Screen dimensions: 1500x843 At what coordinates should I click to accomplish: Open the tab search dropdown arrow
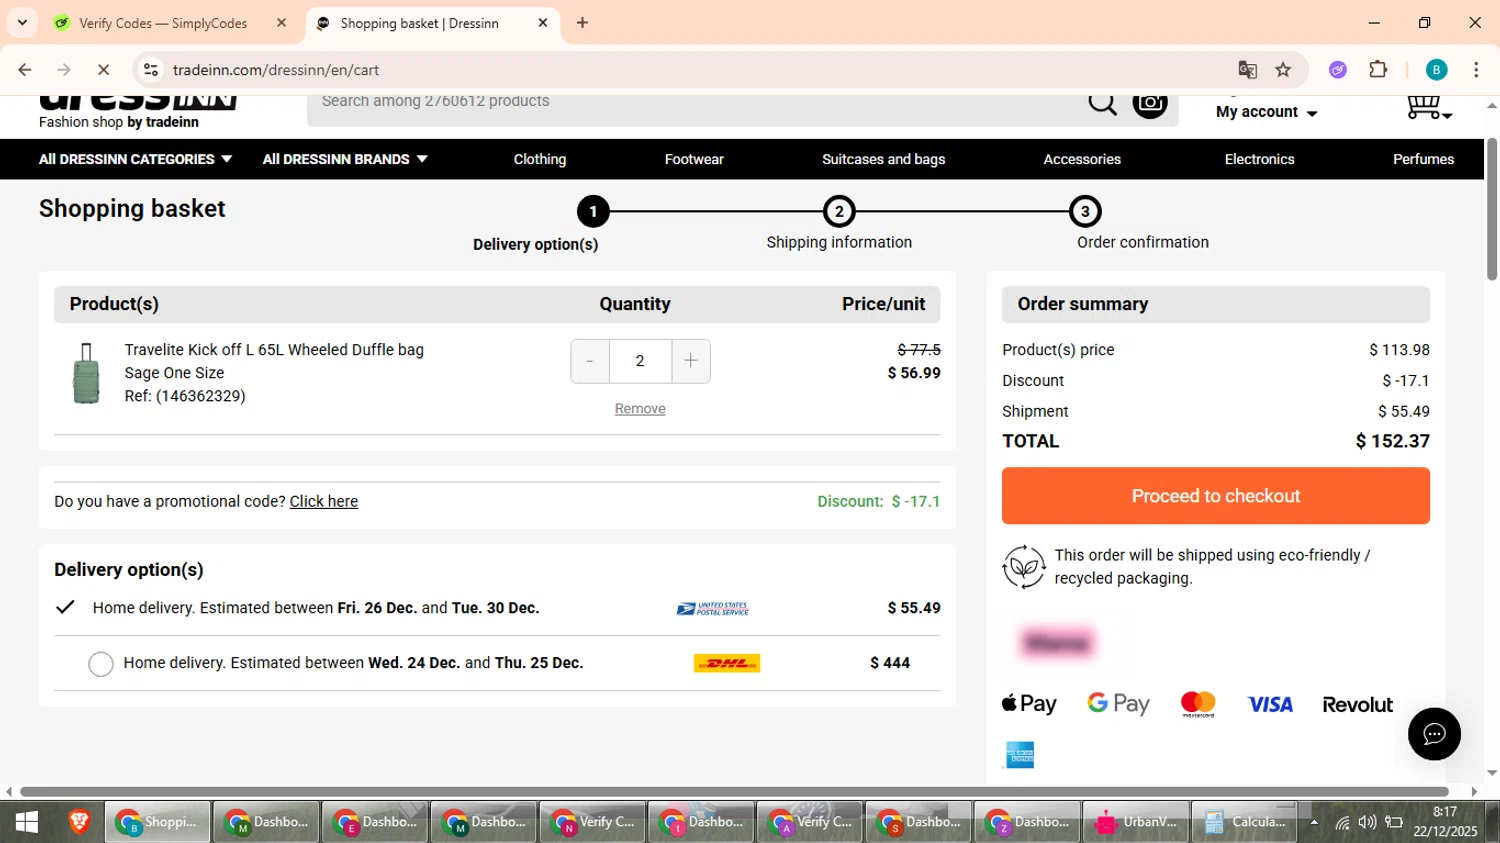pos(22,22)
